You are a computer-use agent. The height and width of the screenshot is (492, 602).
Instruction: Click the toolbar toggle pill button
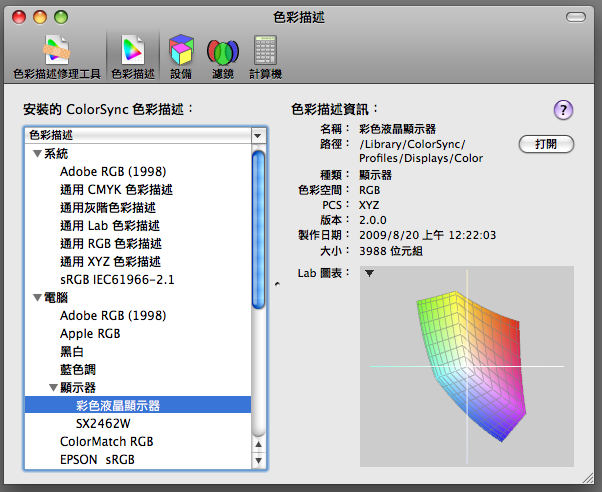point(576,17)
